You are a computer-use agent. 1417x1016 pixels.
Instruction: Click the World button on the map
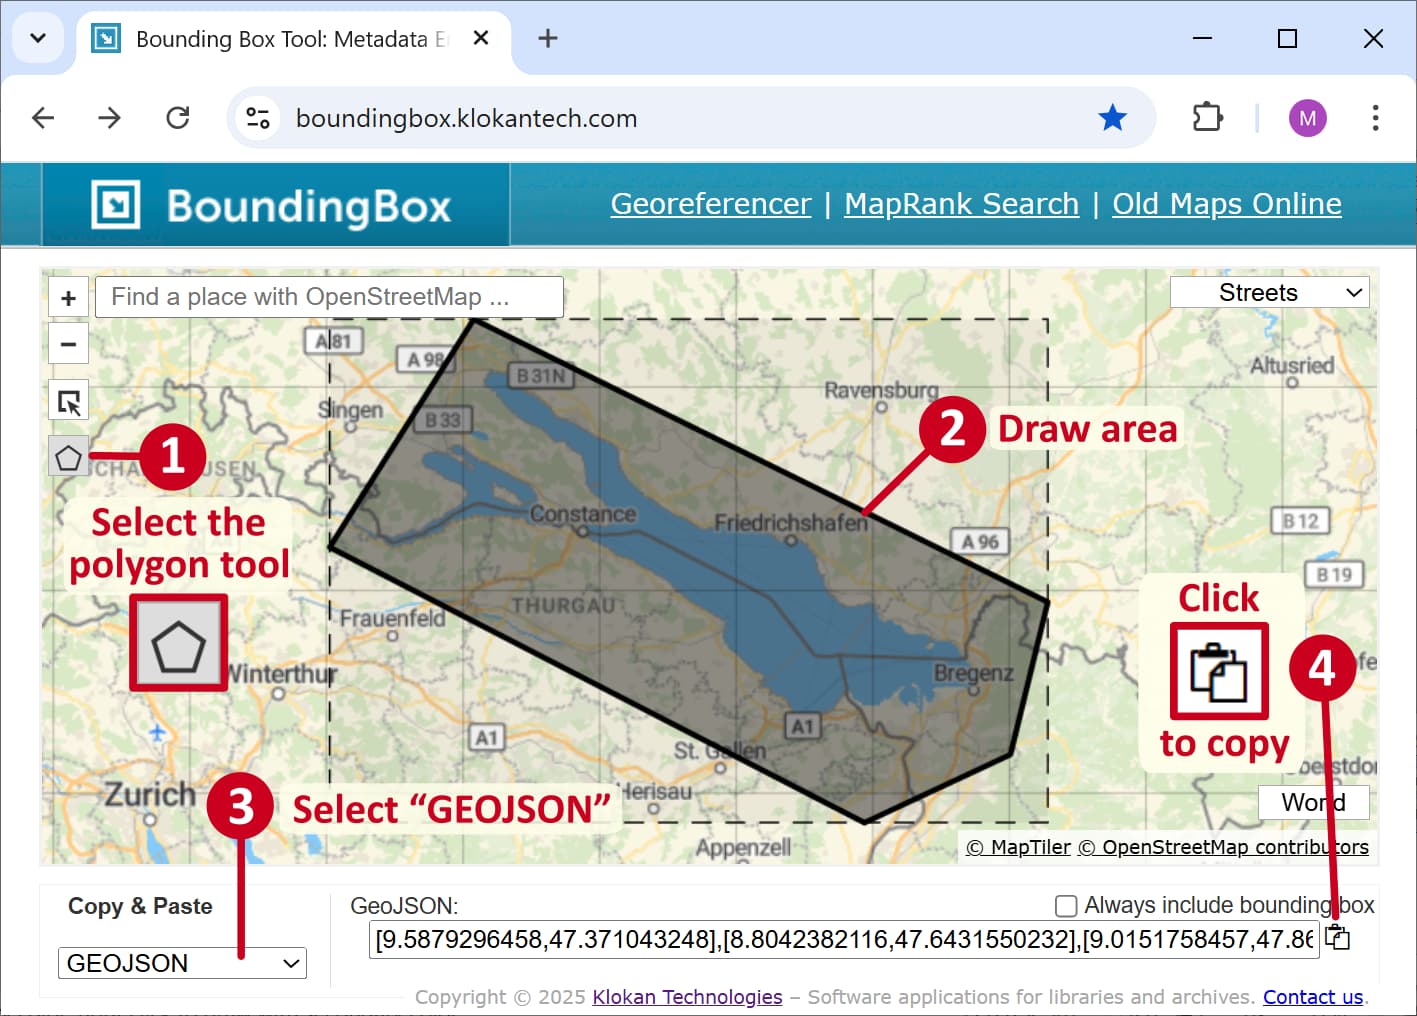point(1313,802)
